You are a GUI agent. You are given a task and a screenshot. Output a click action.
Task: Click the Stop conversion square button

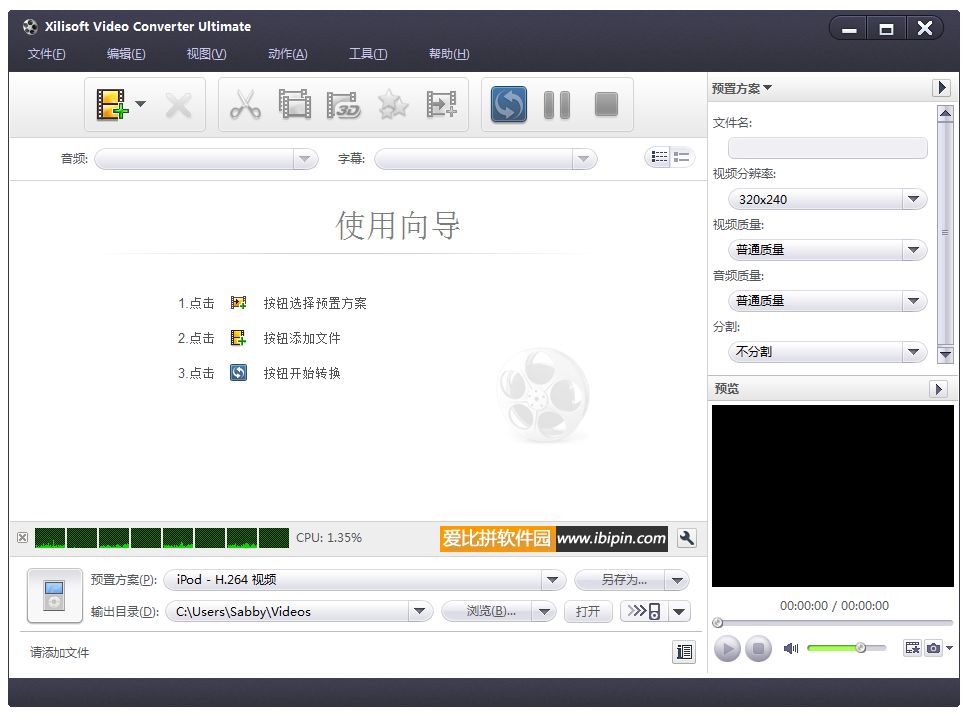click(606, 104)
